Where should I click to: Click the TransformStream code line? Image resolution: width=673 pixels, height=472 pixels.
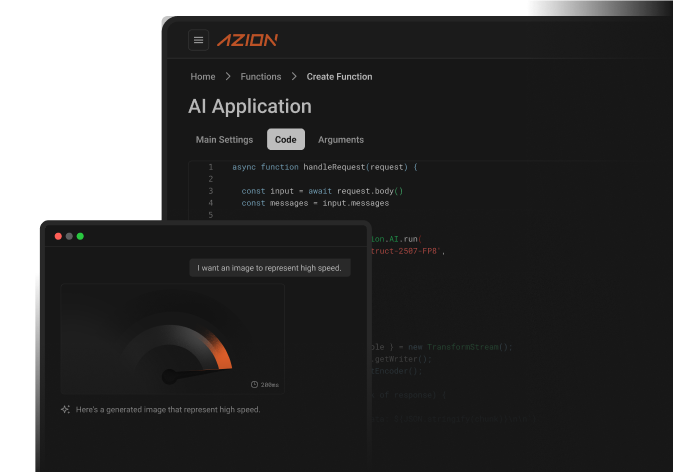pos(442,347)
